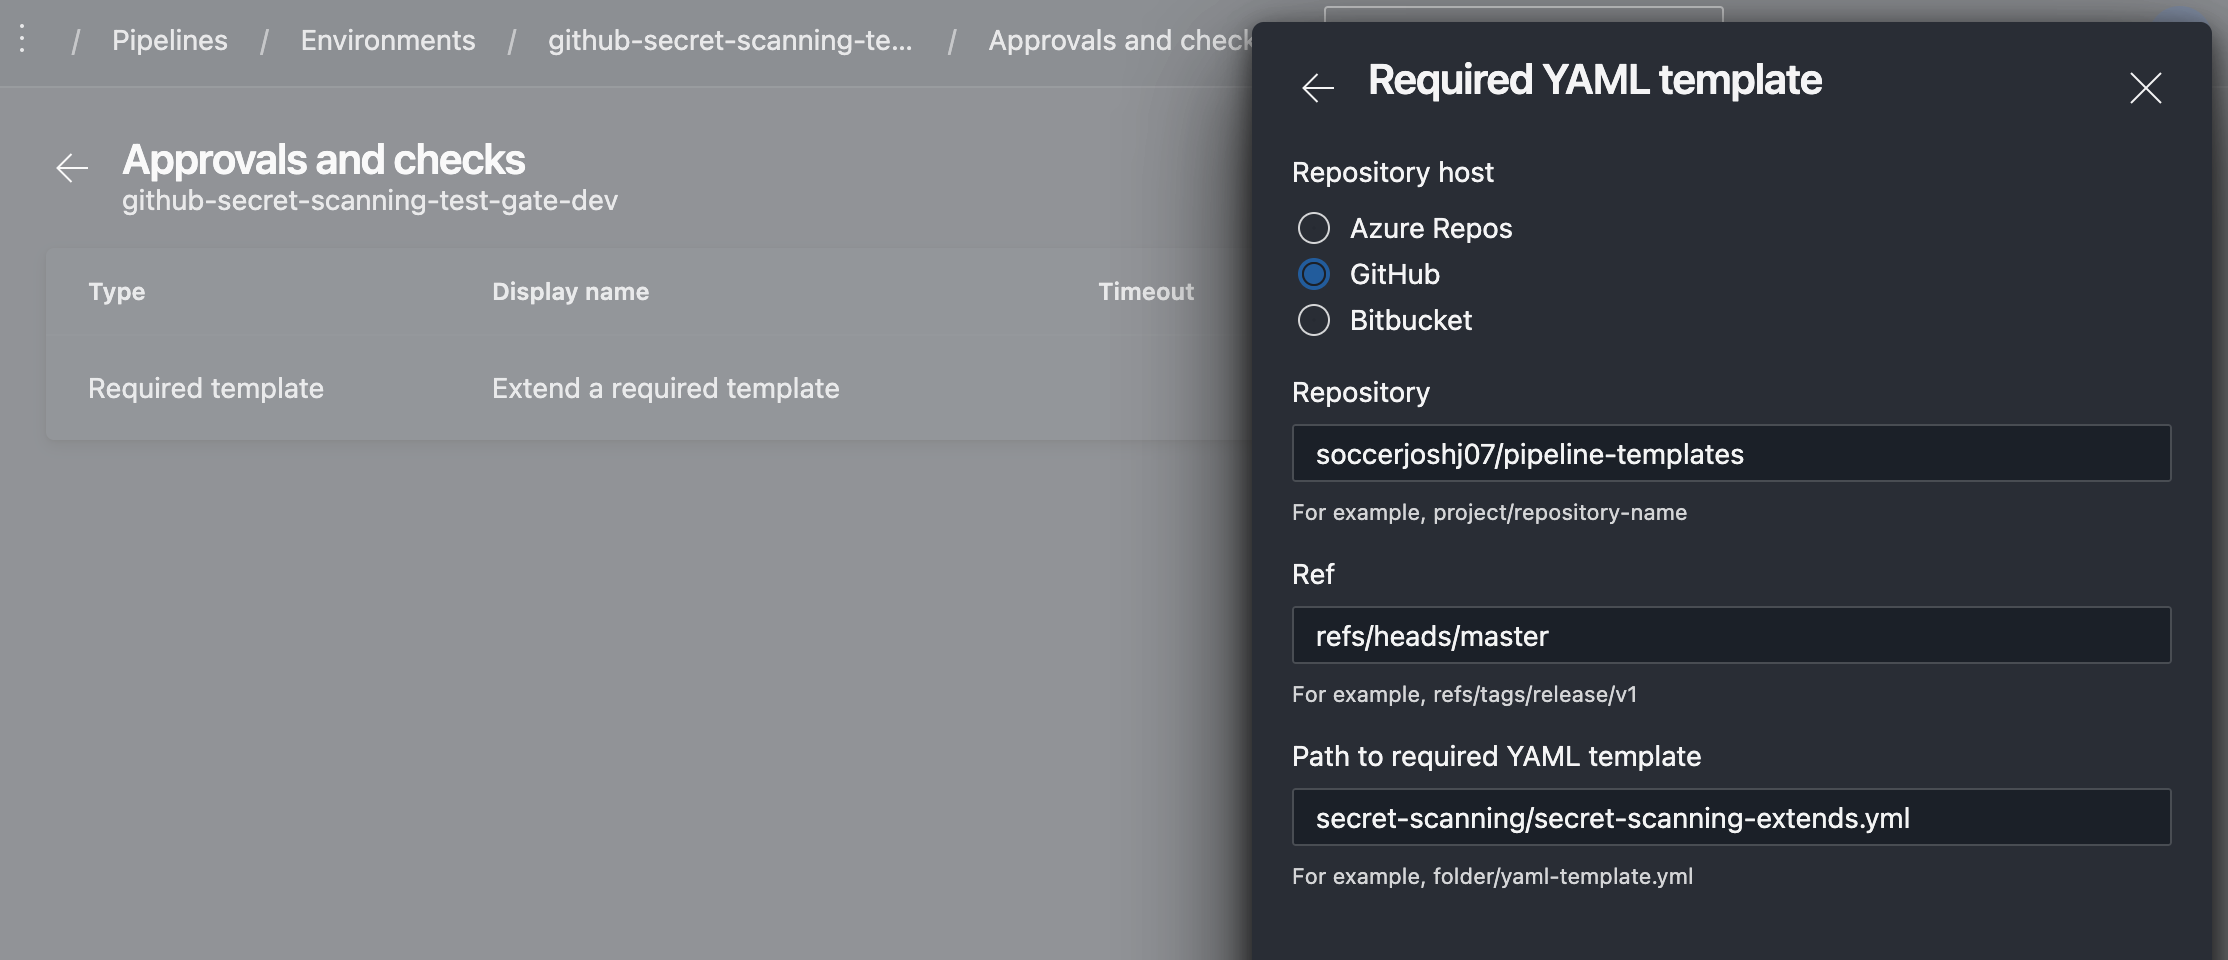Click the Path to required YAML template field
This screenshot has width=2228, height=960.
pyautogui.click(x=1731, y=818)
